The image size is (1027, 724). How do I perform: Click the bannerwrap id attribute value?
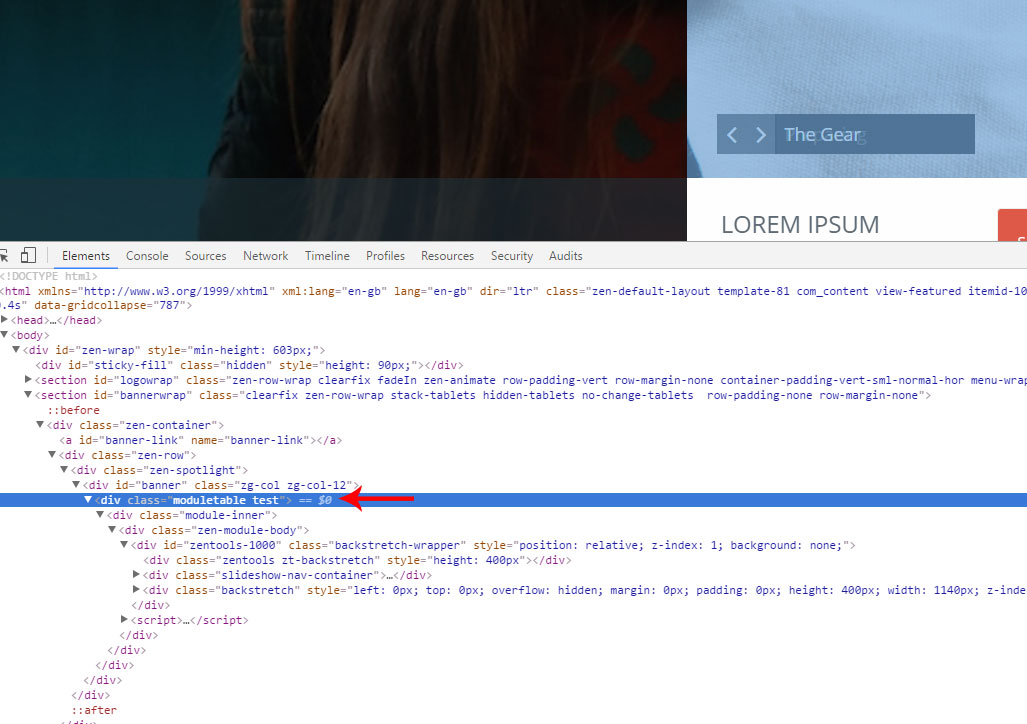click(x=153, y=395)
